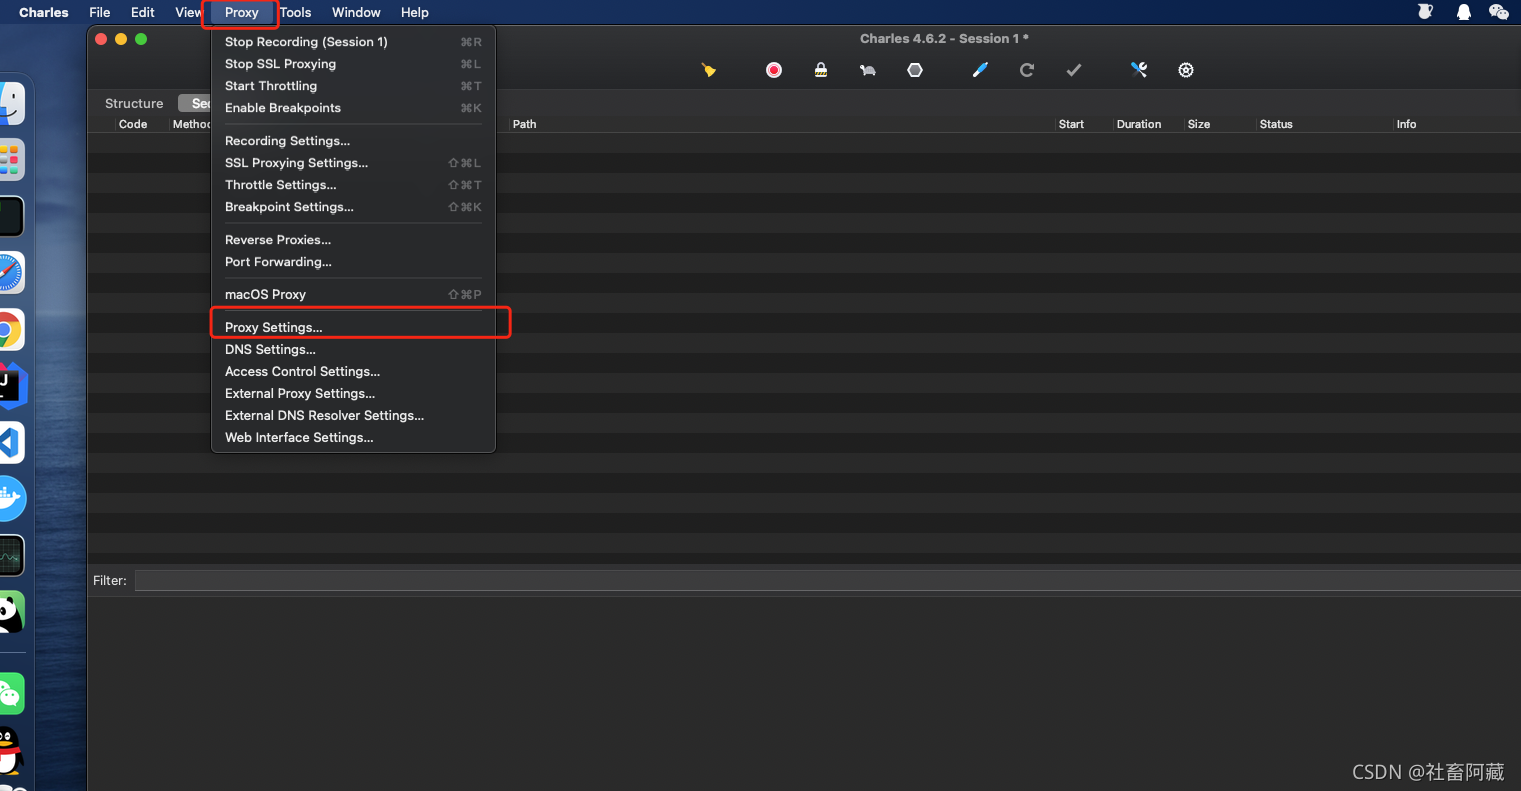Open Google Chrome from the dock

[11, 329]
